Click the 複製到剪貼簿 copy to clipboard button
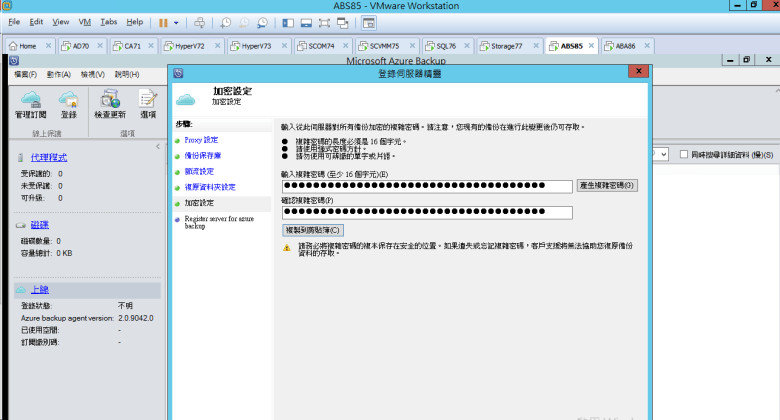Viewport: 780px width, 420px height. click(x=313, y=230)
